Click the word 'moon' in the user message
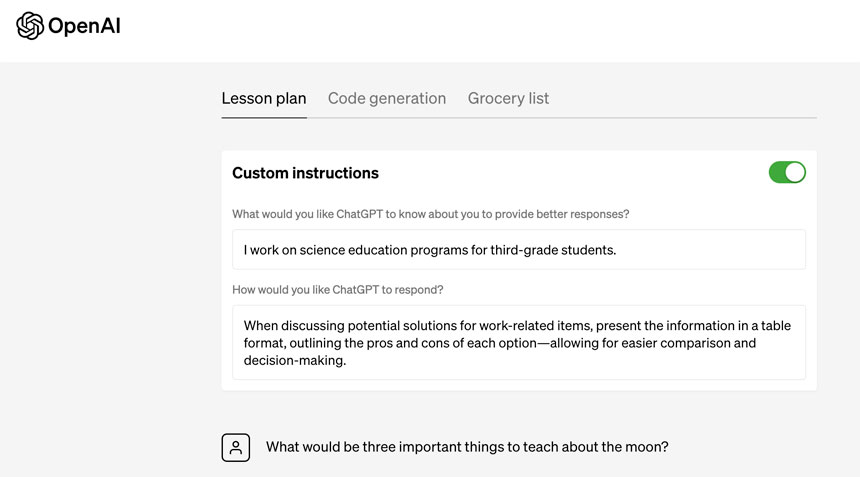Screen dimensions: 860x477 click(x=647, y=447)
